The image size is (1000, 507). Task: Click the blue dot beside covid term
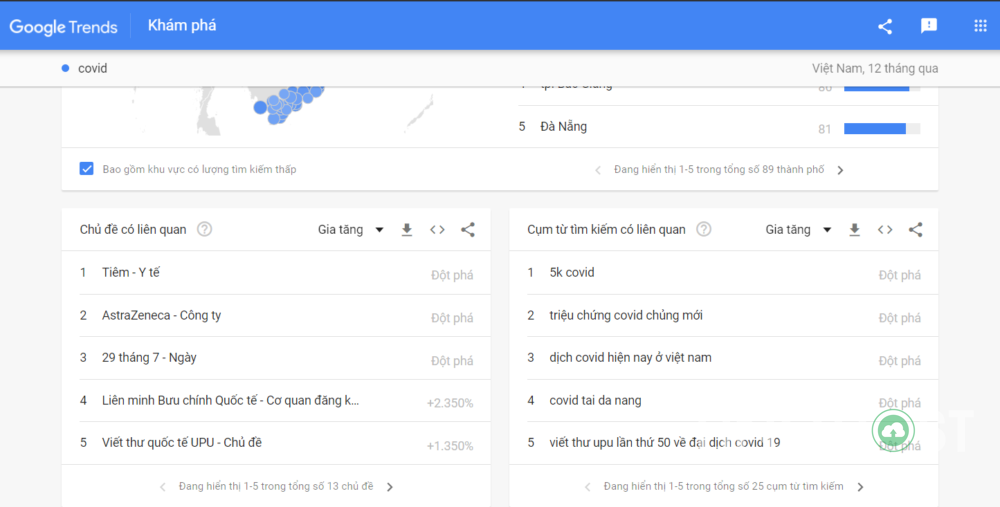click(x=65, y=68)
